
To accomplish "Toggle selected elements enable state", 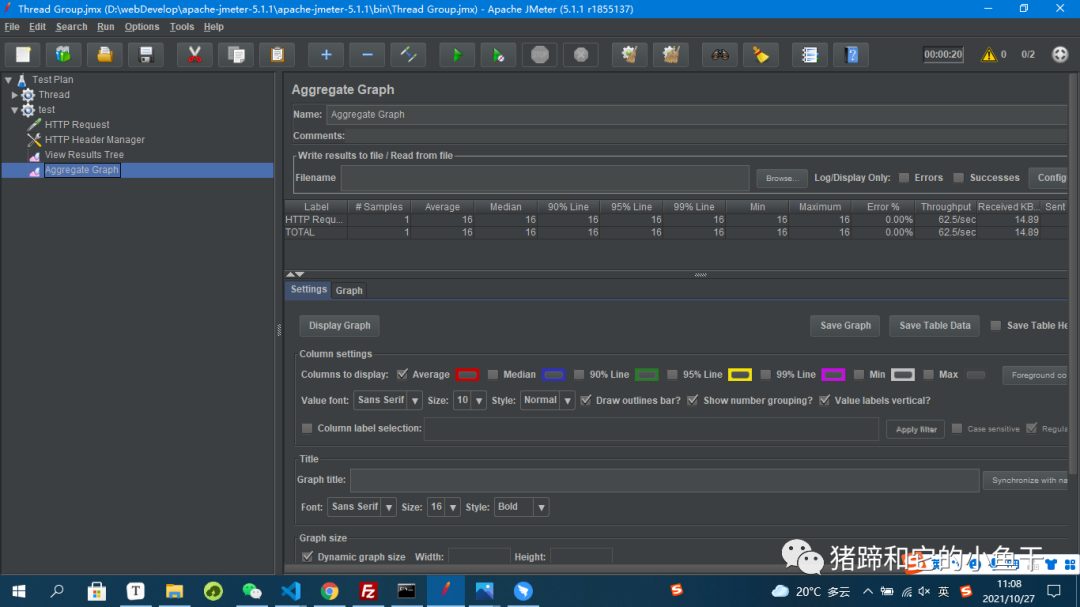I will point(408,54).
